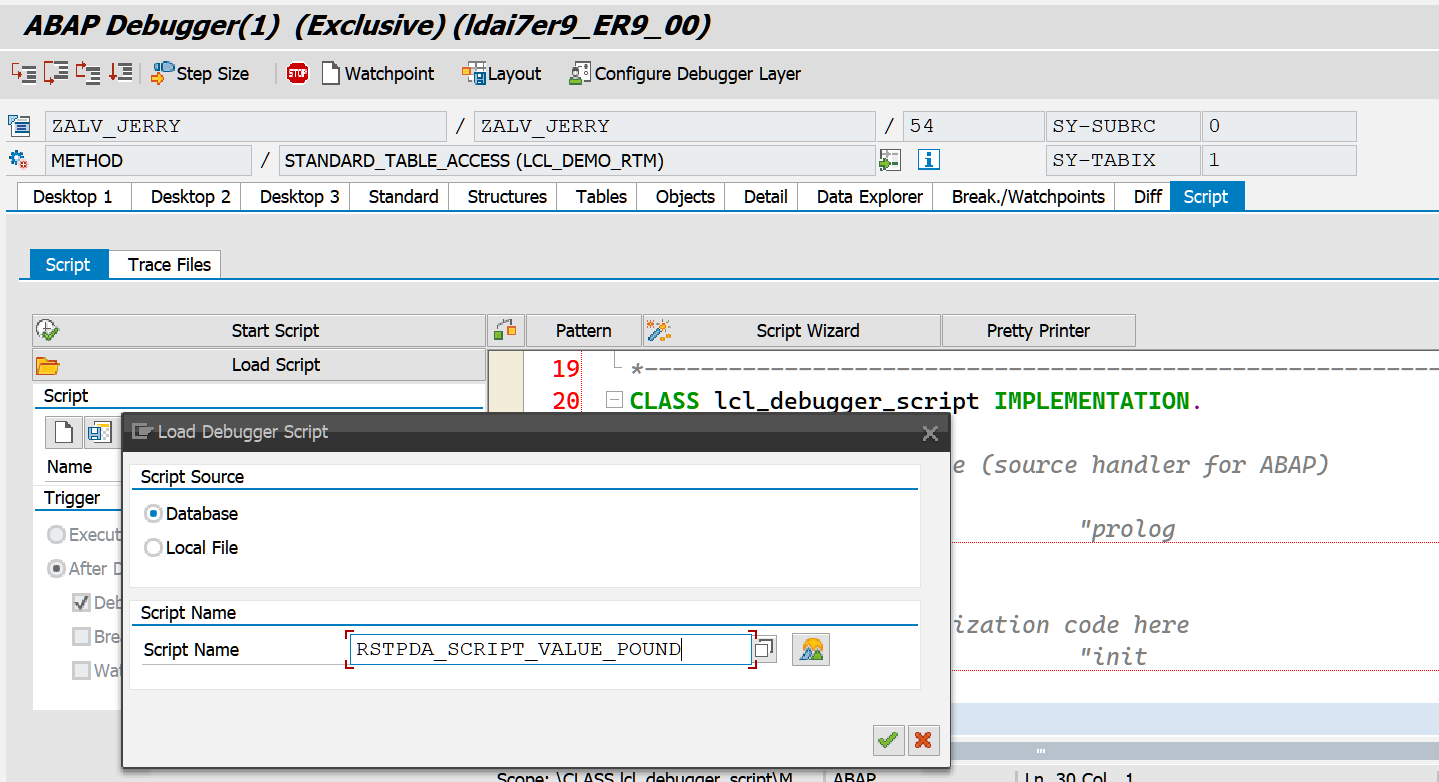Click code line number 19
Image resolution: width=1439 pixels, height=782 pixels.
[x=566, y=368]
